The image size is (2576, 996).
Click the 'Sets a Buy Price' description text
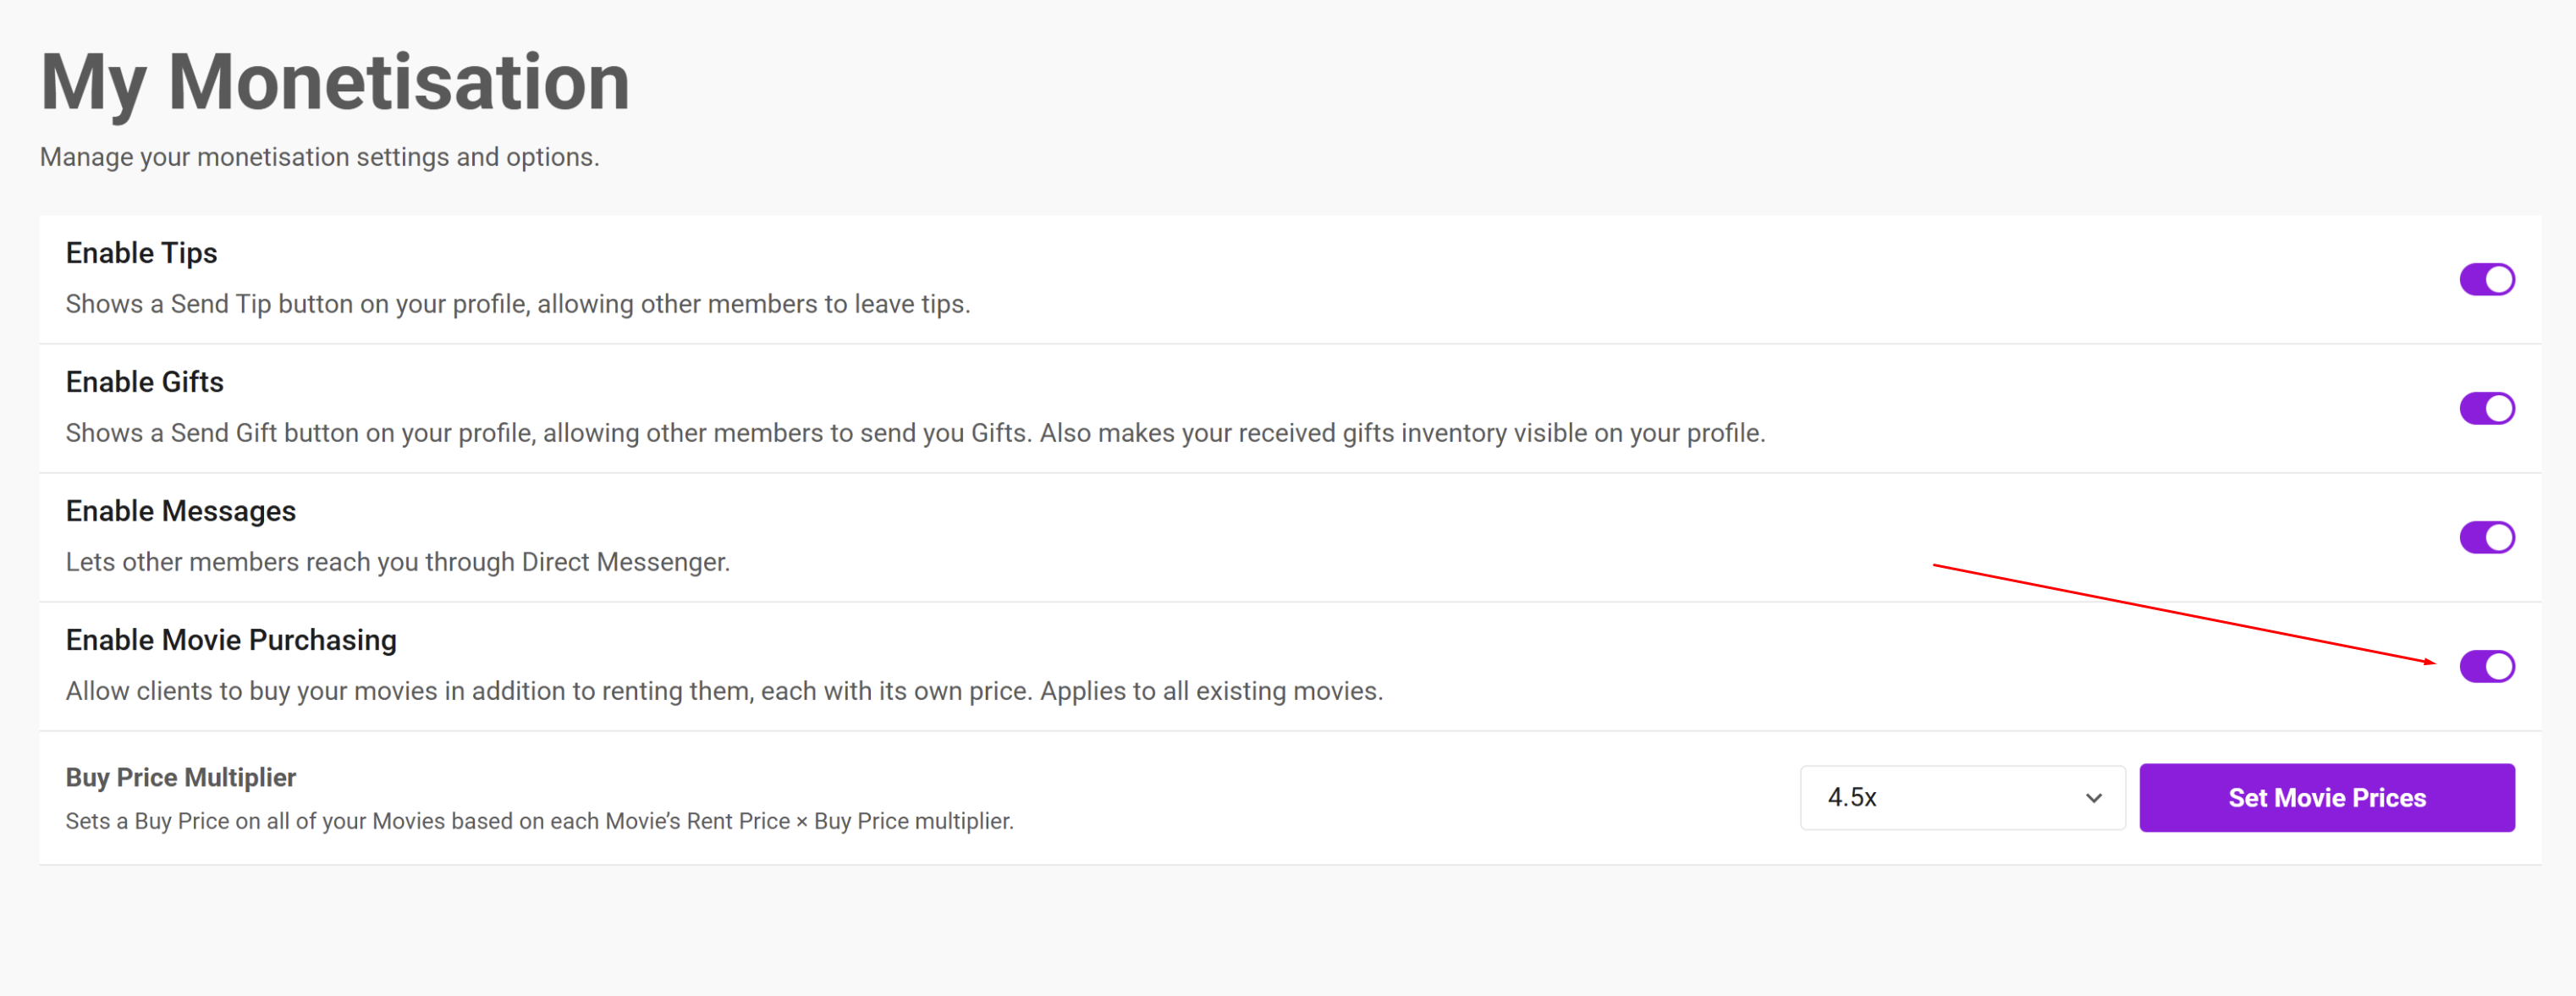tap(539, 821)
